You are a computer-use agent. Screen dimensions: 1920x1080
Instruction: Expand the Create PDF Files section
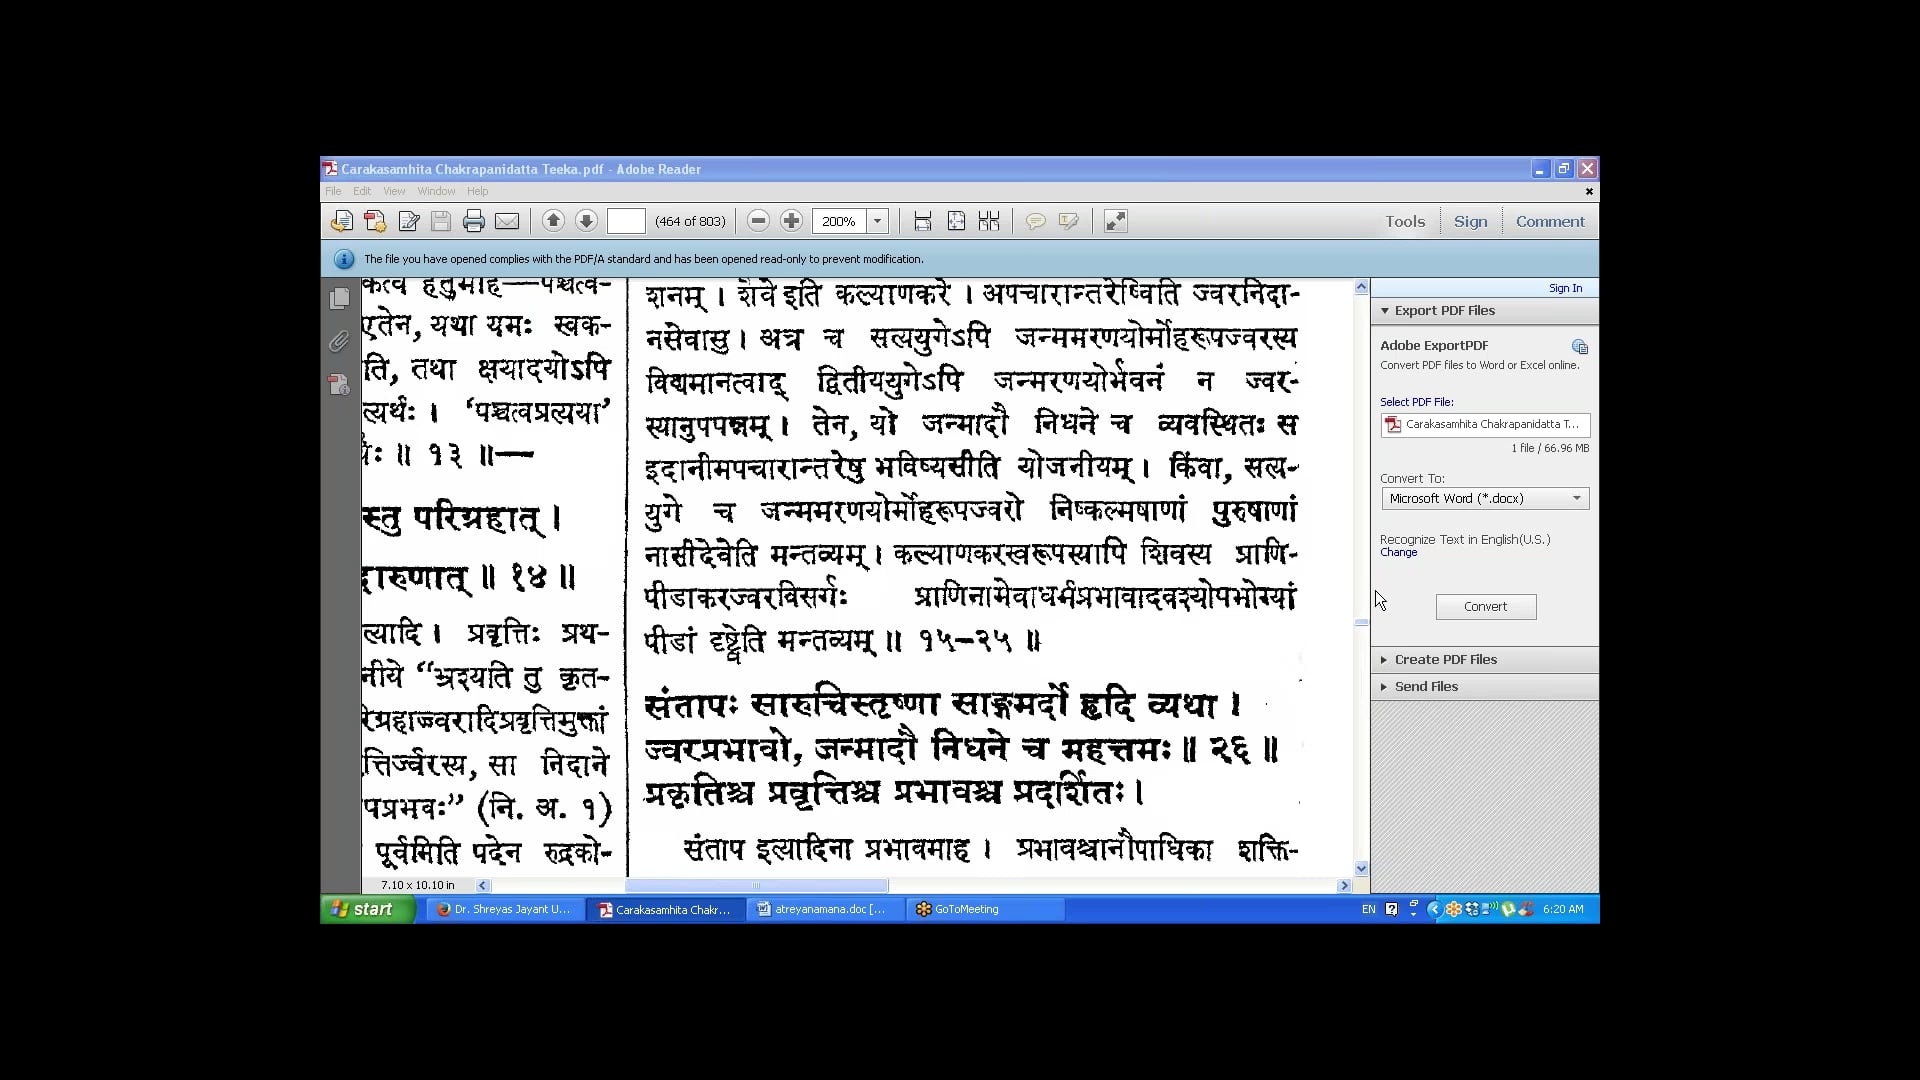pos(1445,660)
